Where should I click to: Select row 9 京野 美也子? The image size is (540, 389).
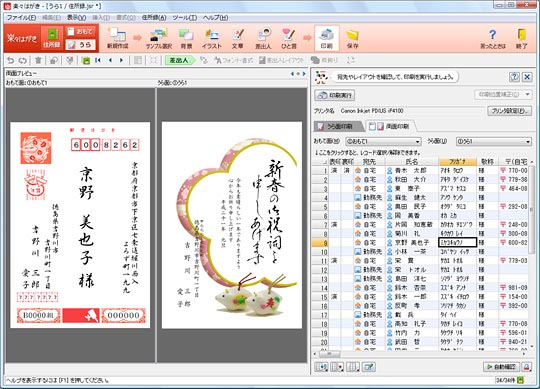point(420,242)
